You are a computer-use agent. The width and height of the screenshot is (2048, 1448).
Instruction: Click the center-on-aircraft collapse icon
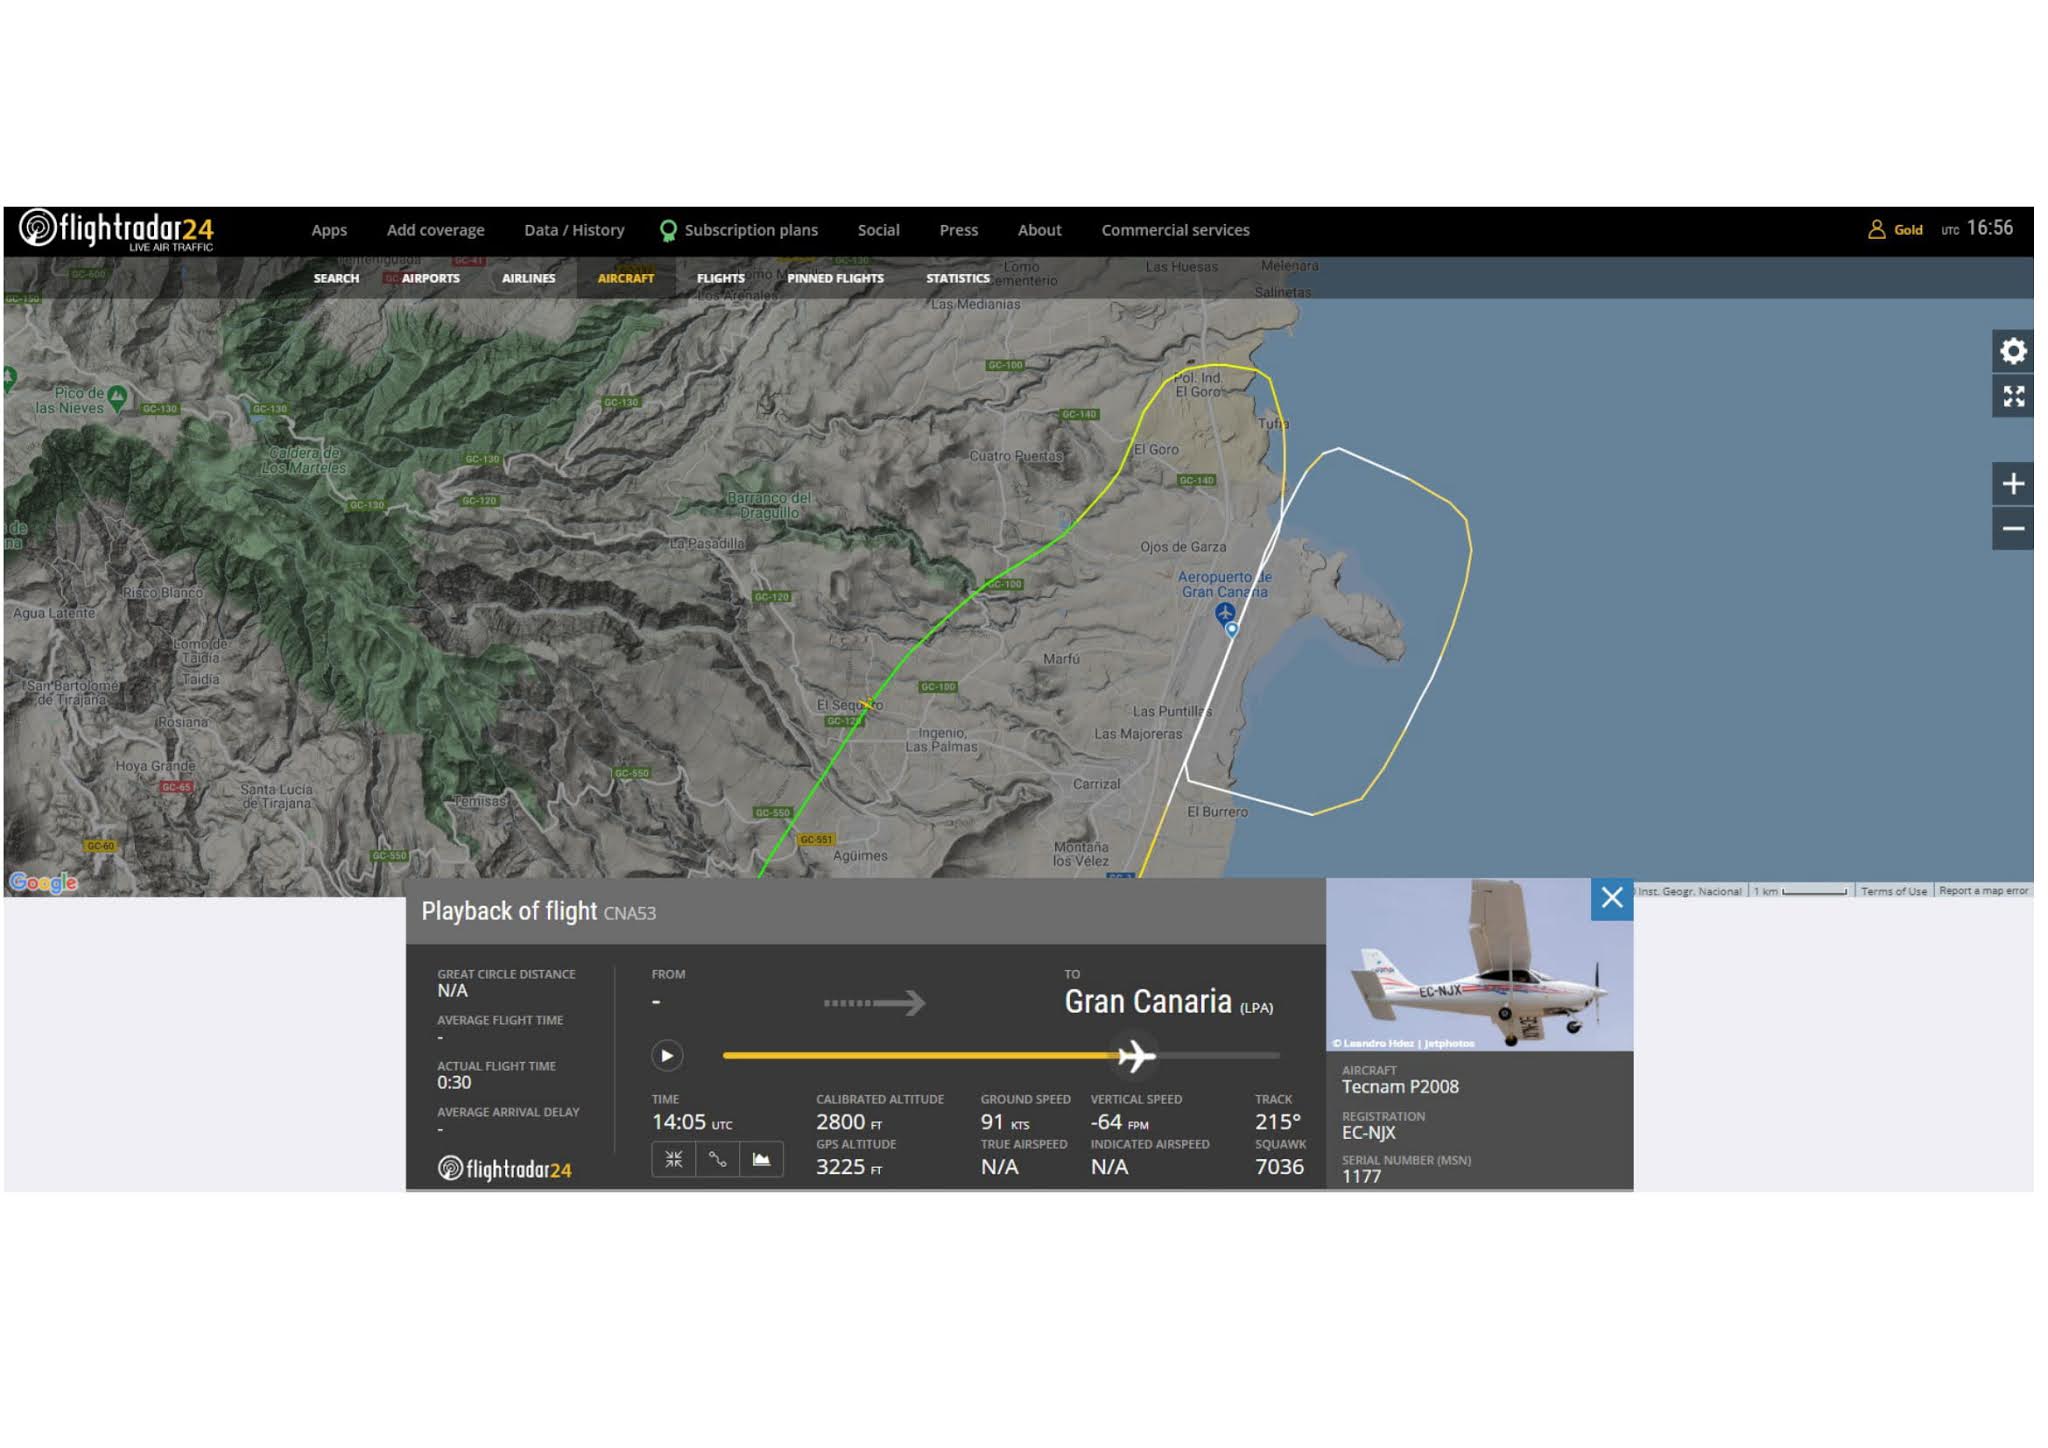click(673, 1159)
